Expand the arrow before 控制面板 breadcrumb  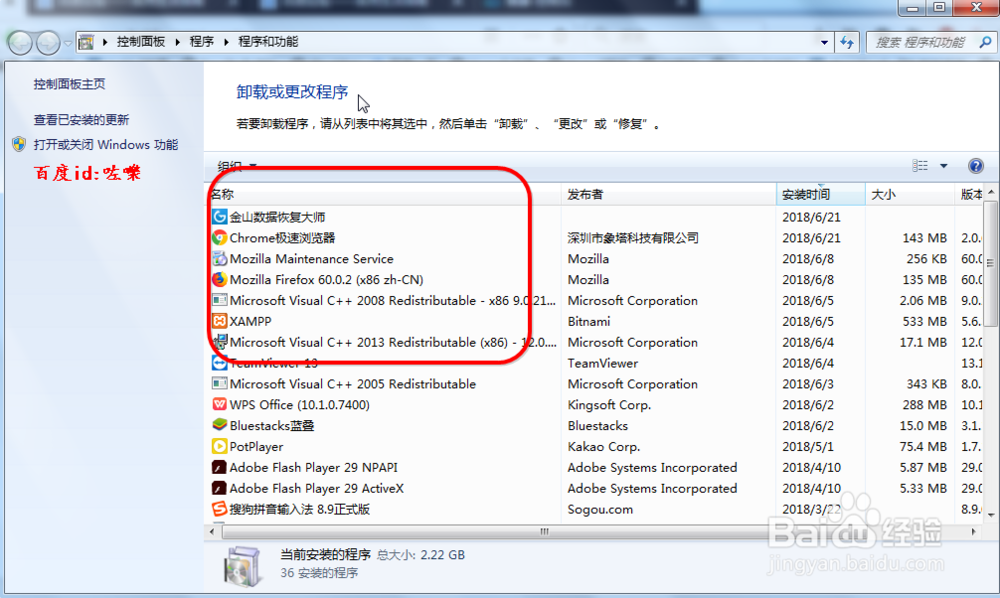[105, 42]
